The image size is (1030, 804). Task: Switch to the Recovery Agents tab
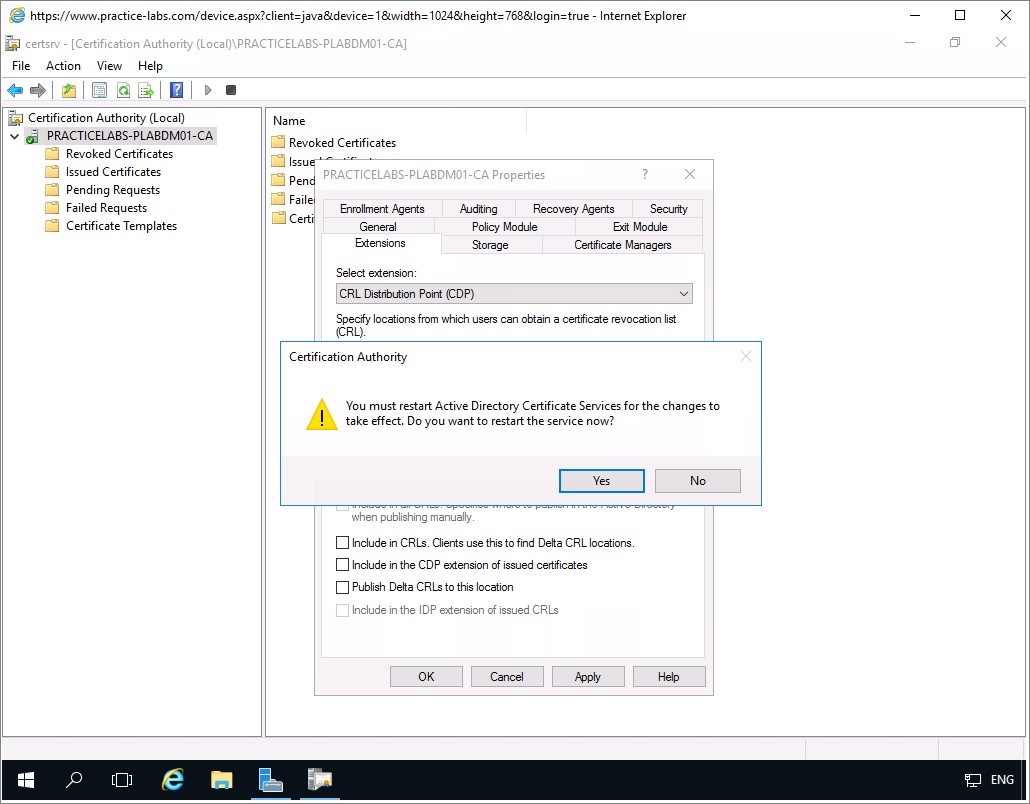point(573,208)
